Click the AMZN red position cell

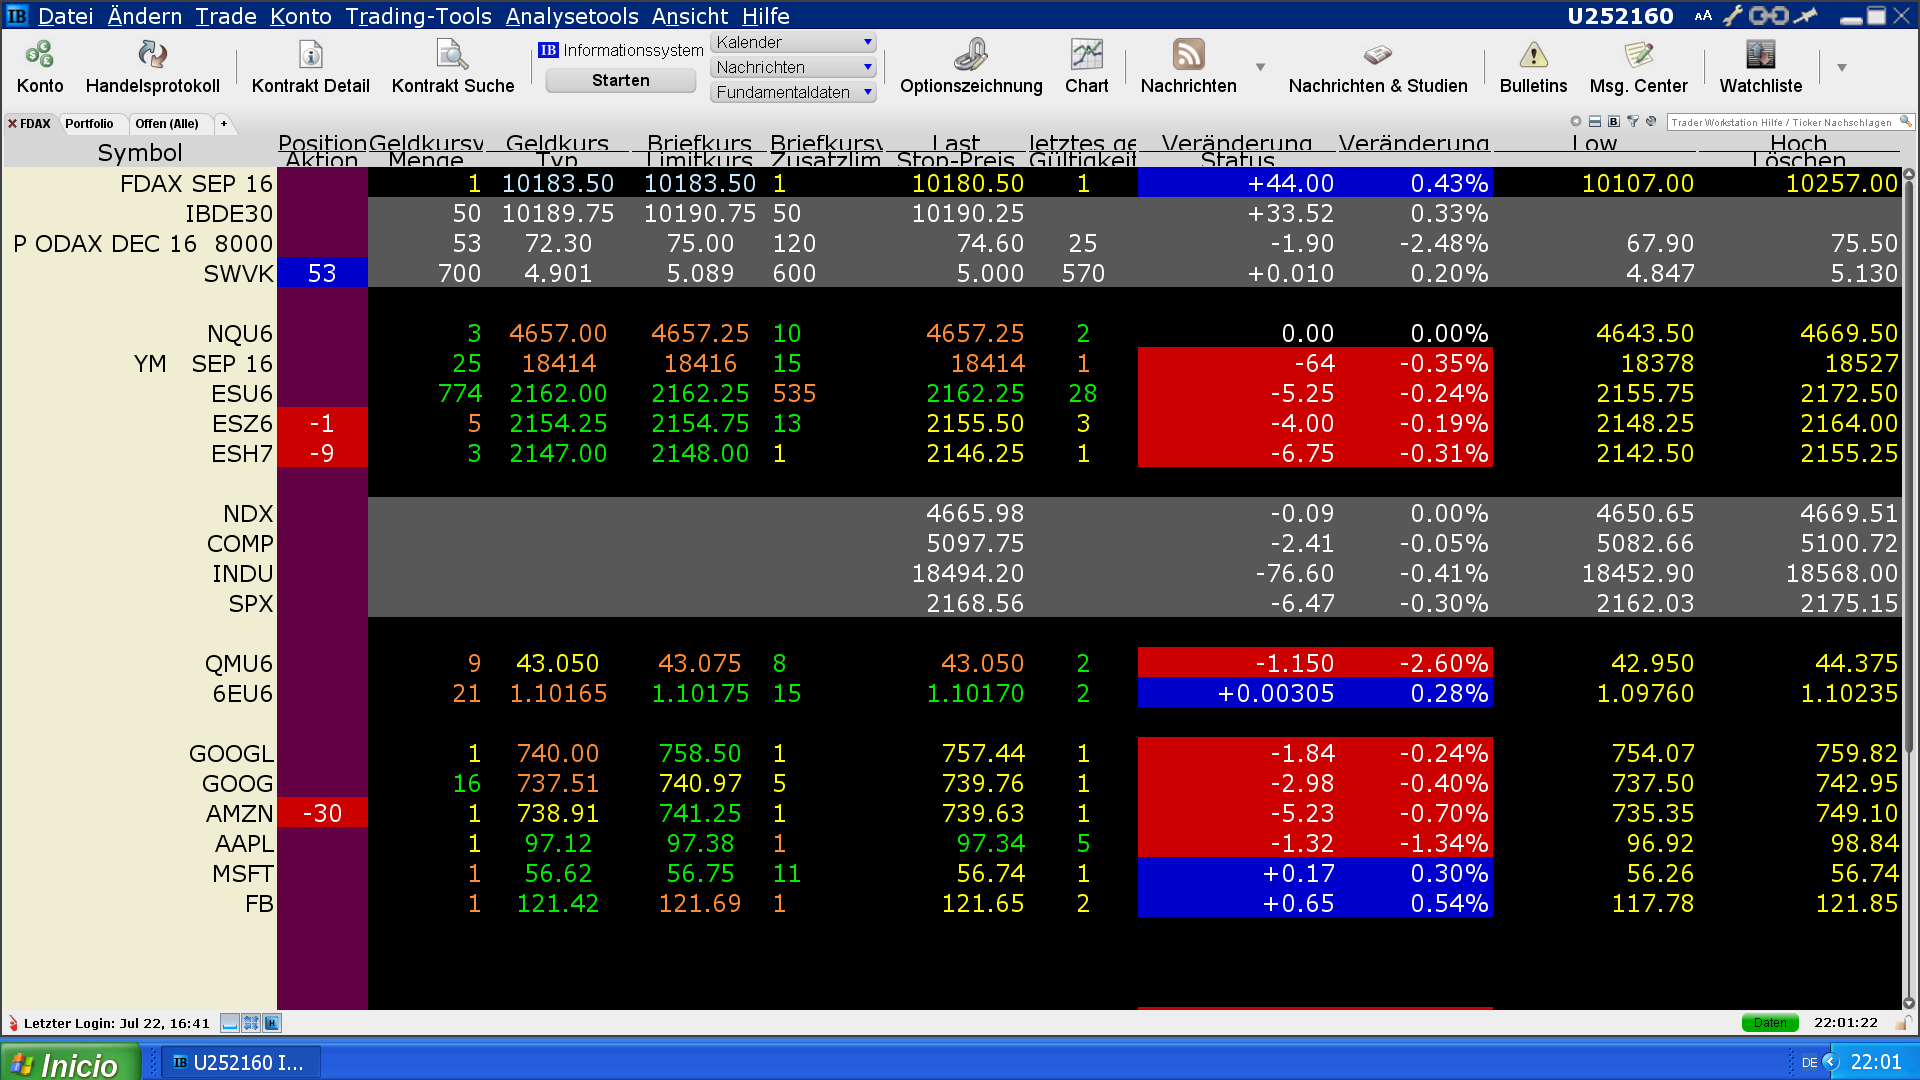tap(322, 813)
